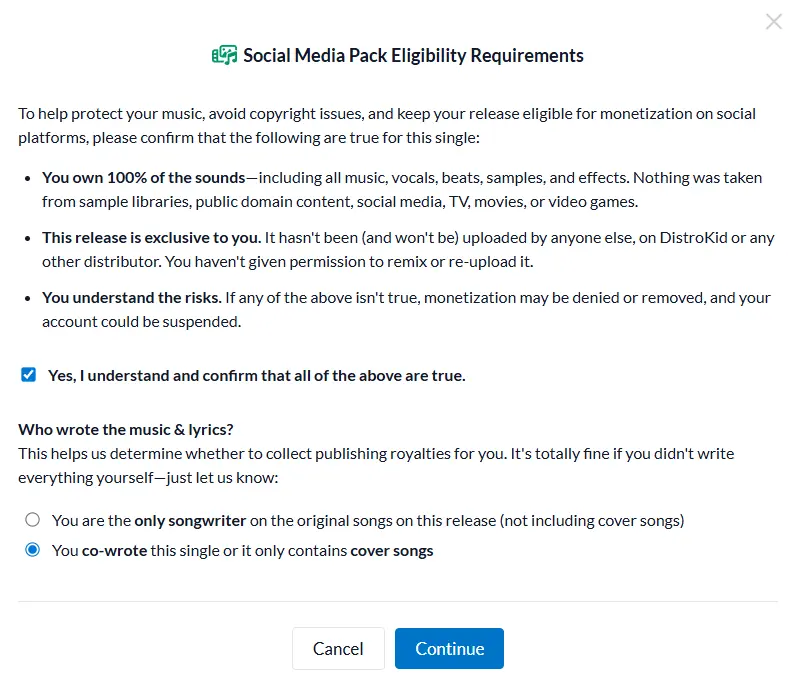
Task: Click the Social Media Pack Eligibility Requirements title
Action: pos(413,55)
